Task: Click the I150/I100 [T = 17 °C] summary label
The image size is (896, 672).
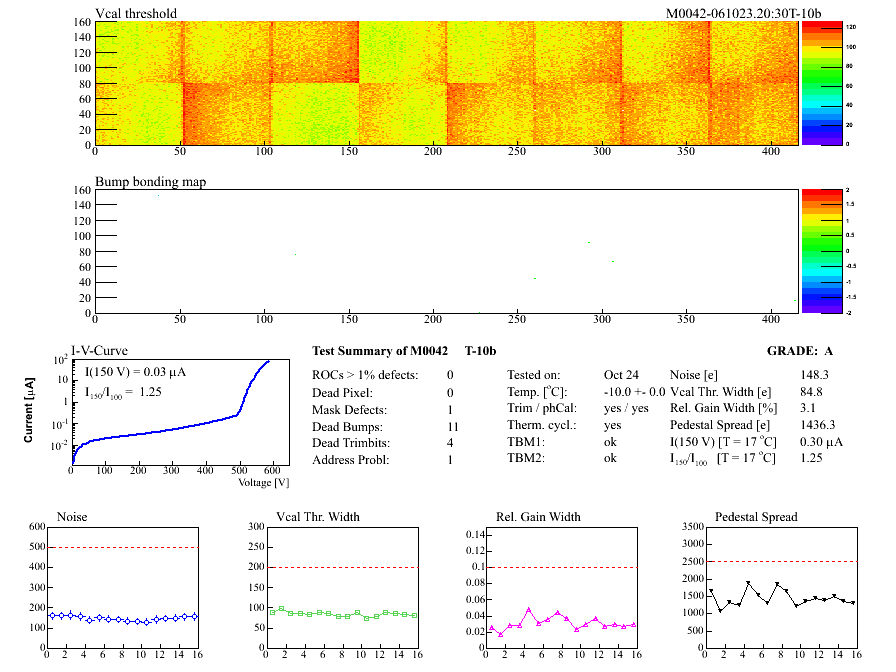Action: 723,458
